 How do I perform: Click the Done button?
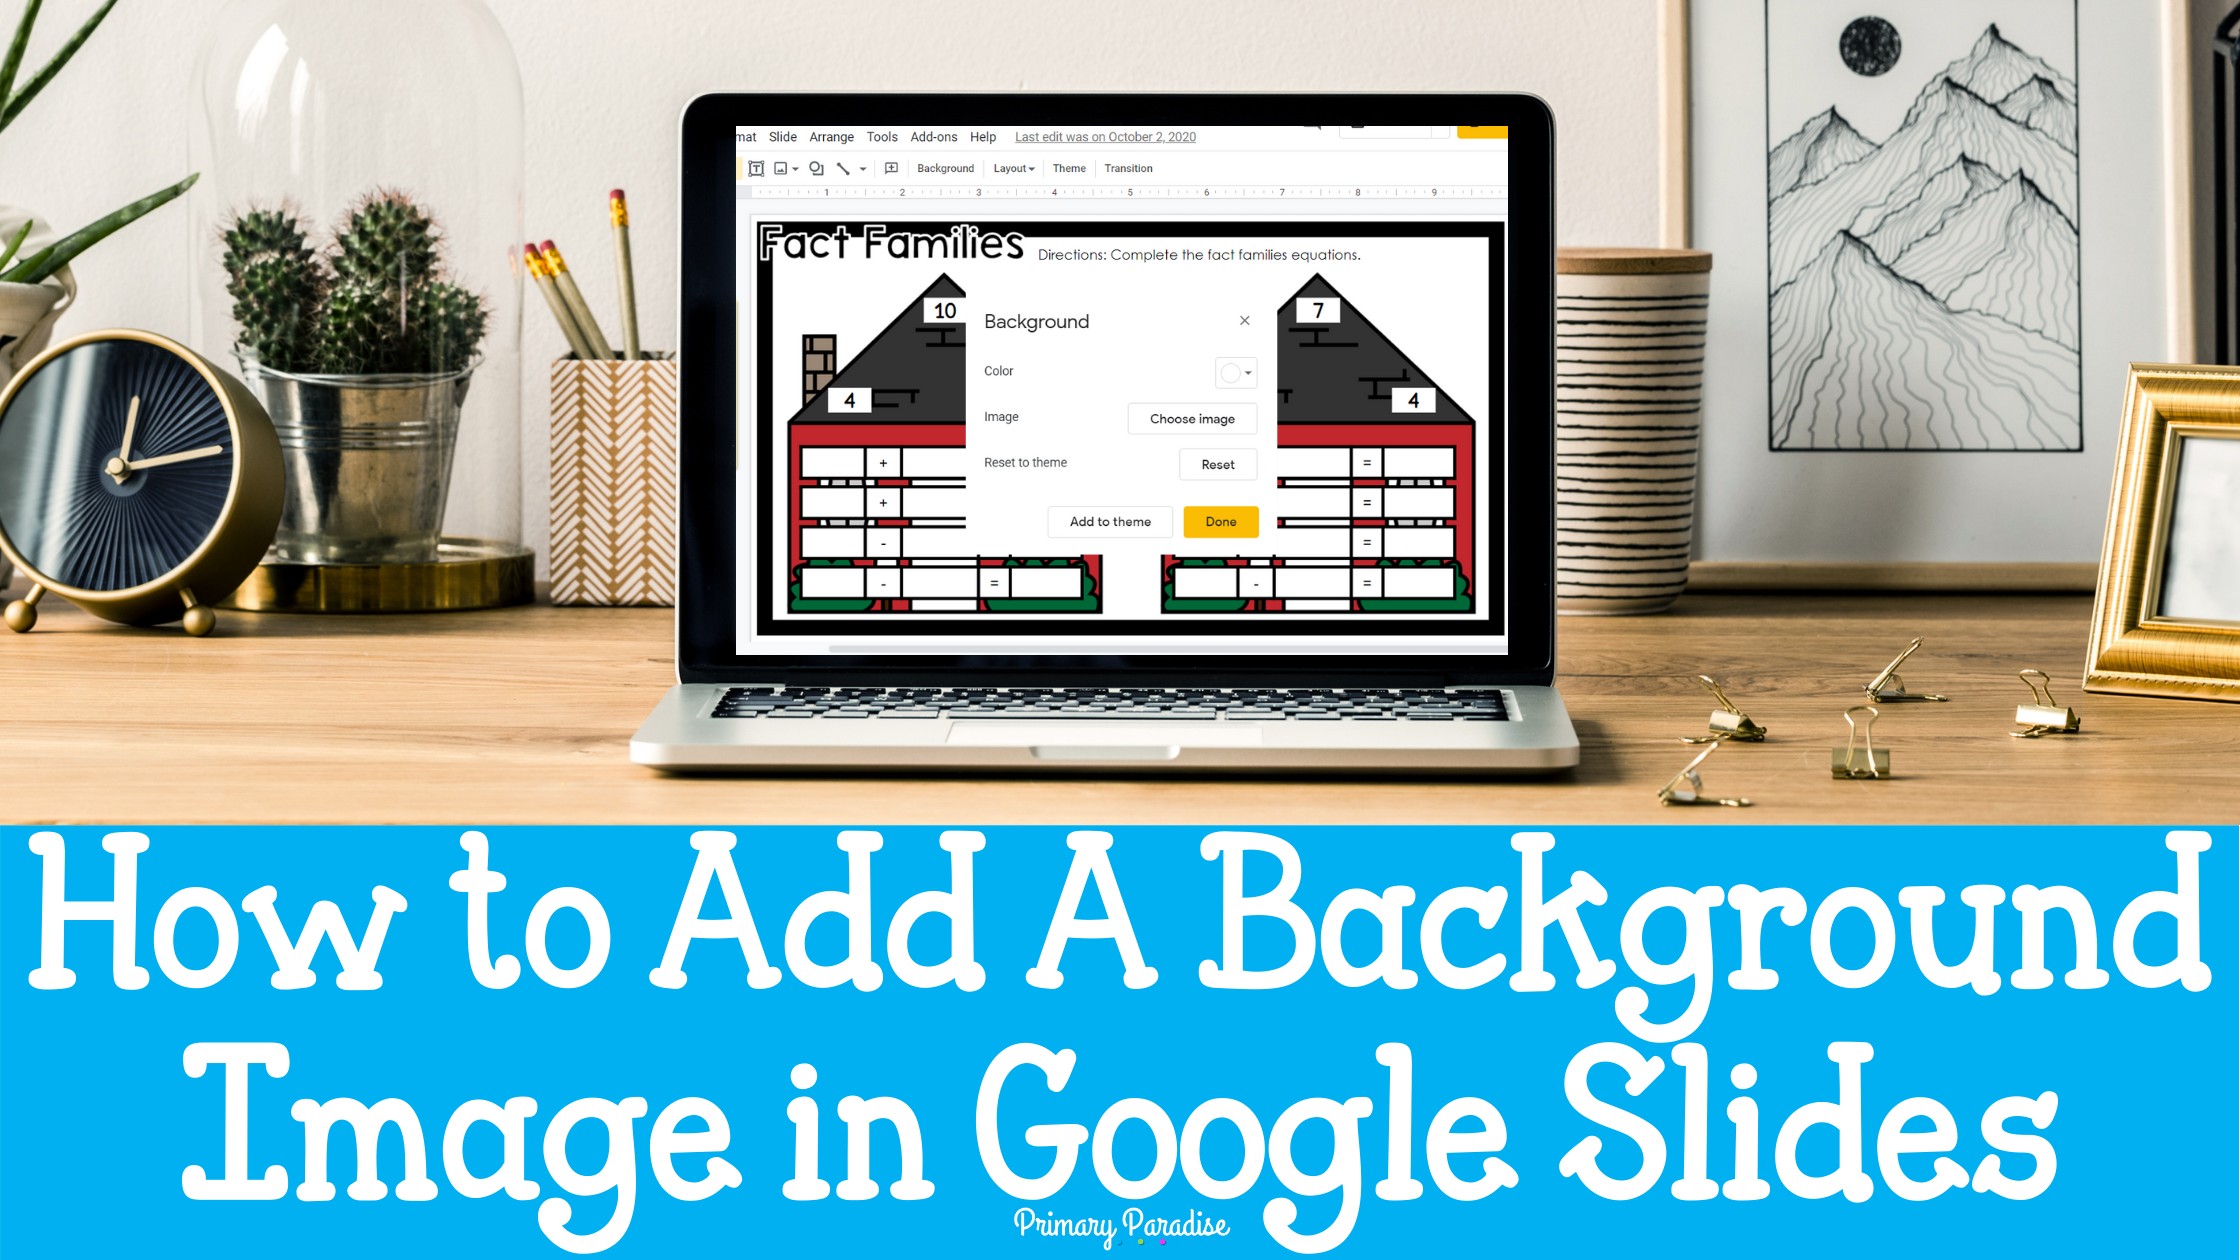(x=1220, y=522)
